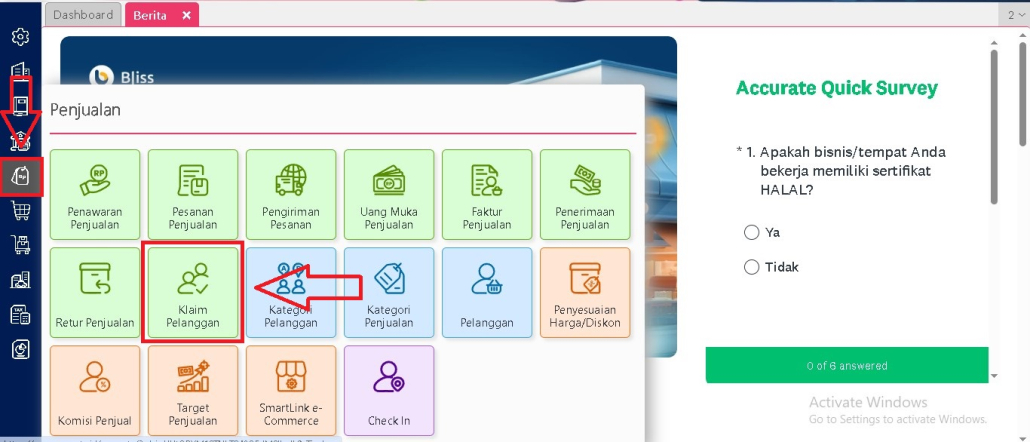This screenshot has width=1030, height=442.
Task: Select the Ya radio option
Action: coord(752,232)
